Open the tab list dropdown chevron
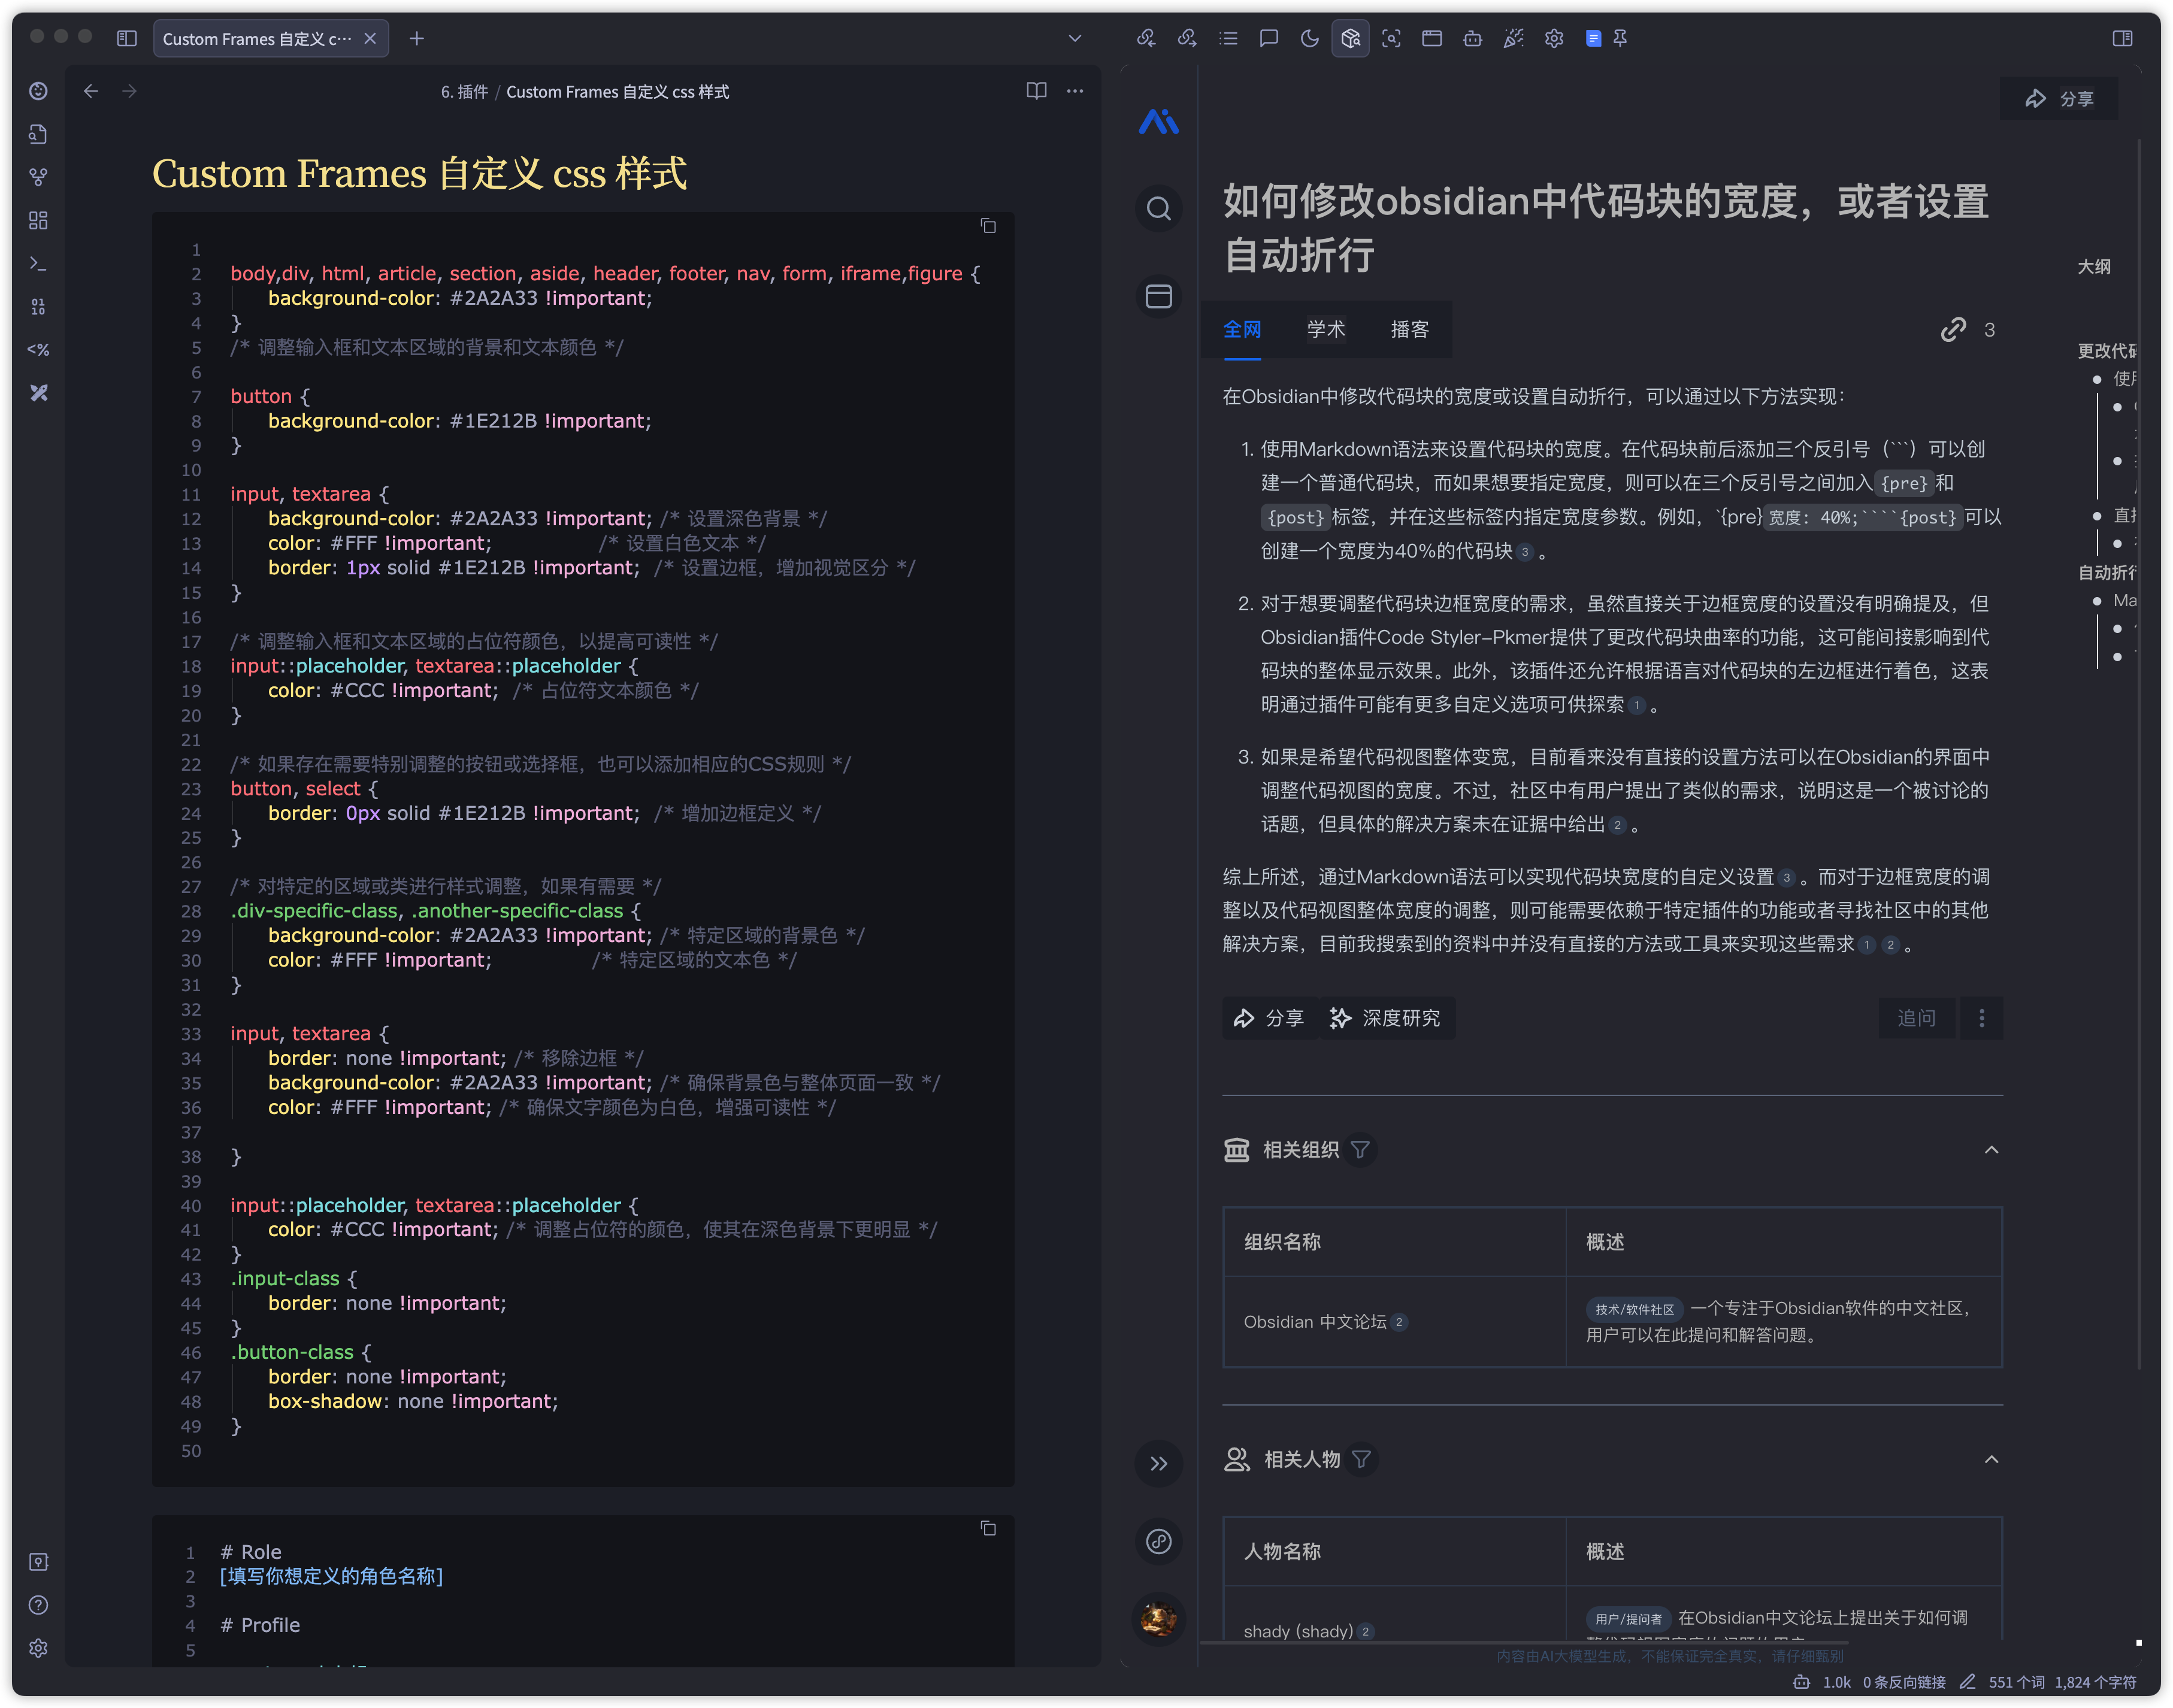This screenshot has width=2173, height=1708. click(1075, 38)
